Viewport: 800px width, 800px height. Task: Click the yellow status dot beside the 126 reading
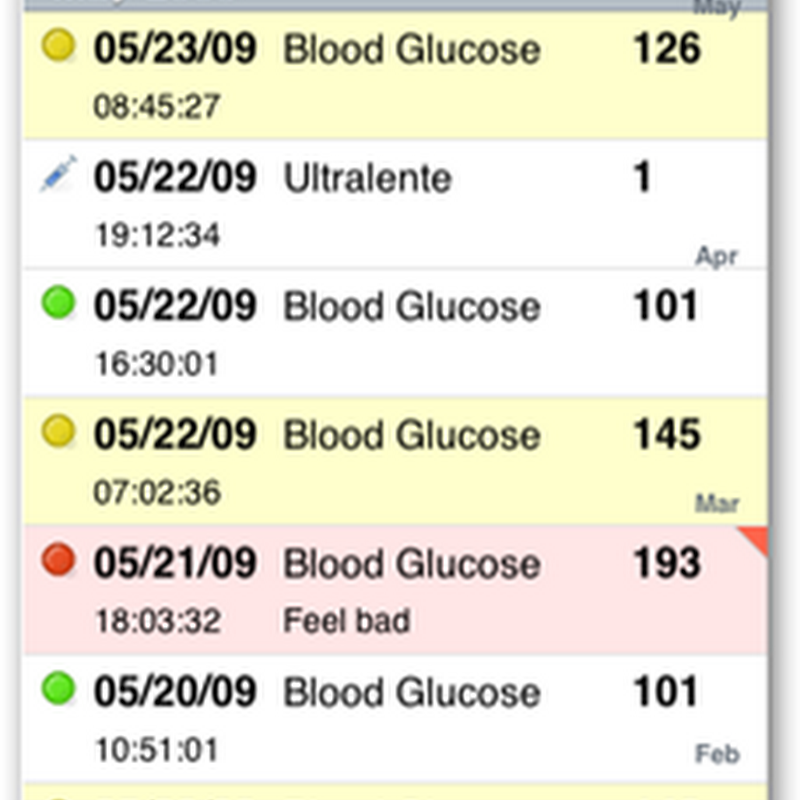tap(59, 46)
